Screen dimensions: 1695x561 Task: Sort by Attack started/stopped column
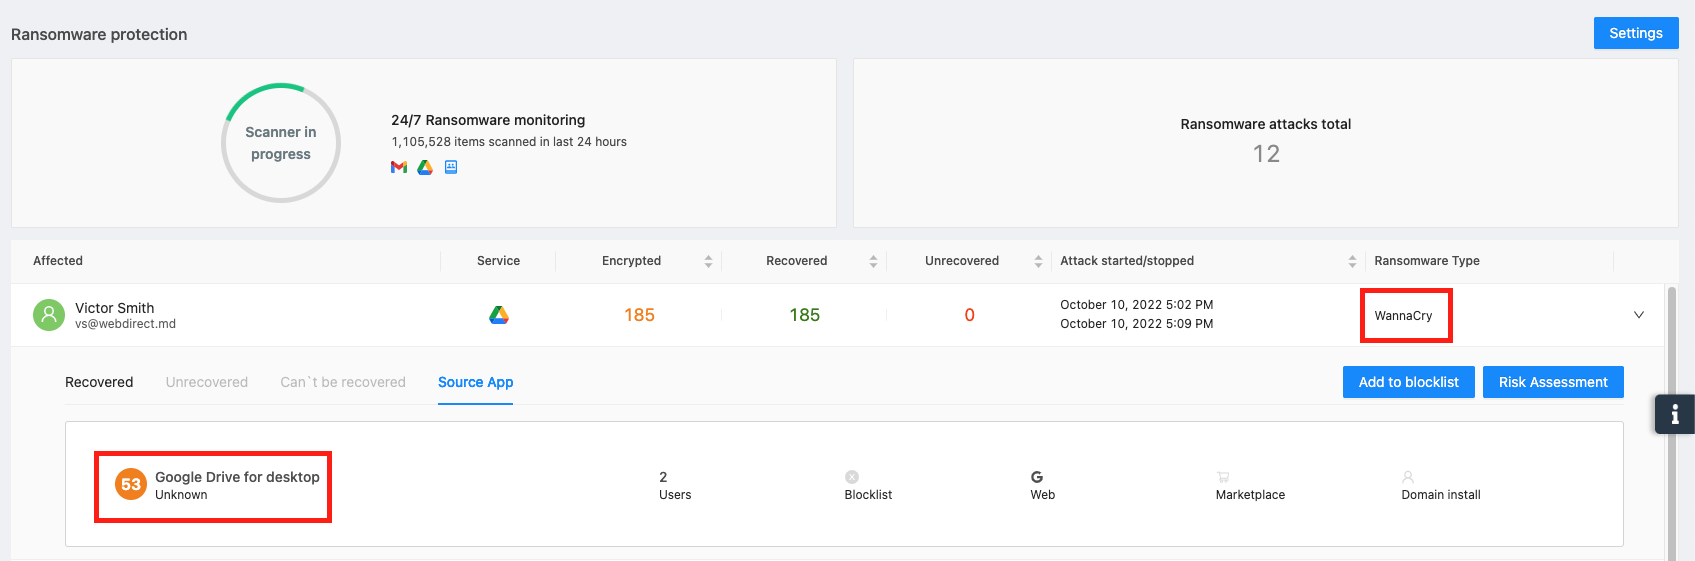coord(1352,261)
